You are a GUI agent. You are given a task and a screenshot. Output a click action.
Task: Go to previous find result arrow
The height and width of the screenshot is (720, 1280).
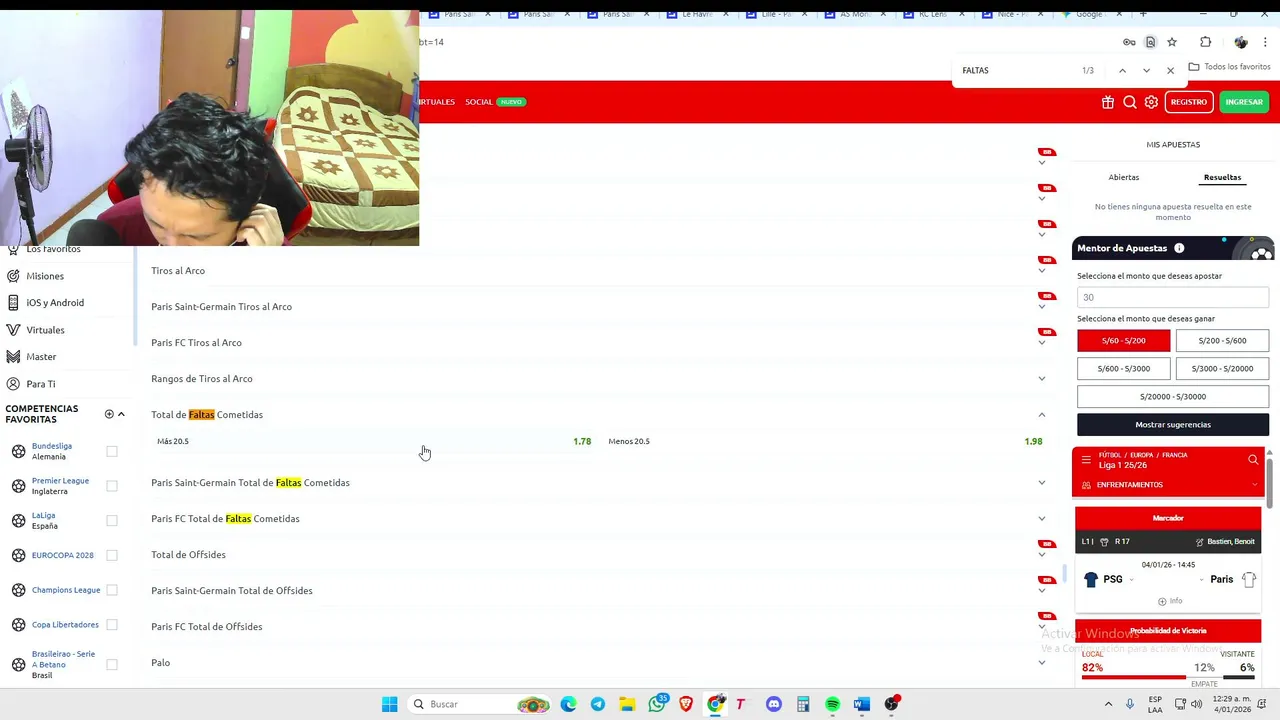tap(1122, 71)
